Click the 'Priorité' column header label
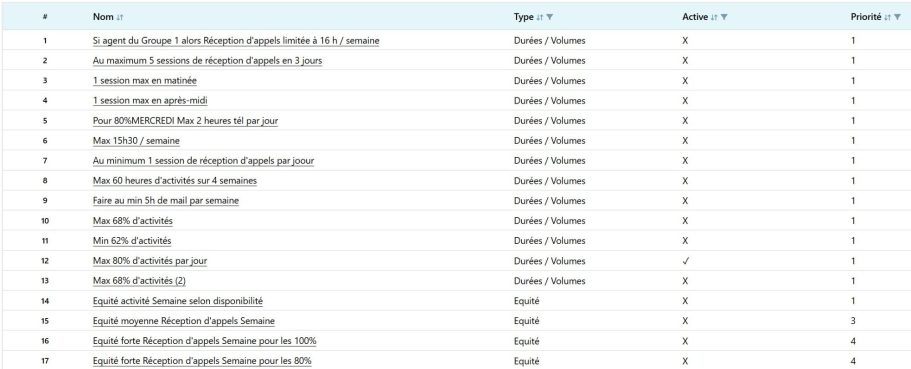 pos(866,17)
